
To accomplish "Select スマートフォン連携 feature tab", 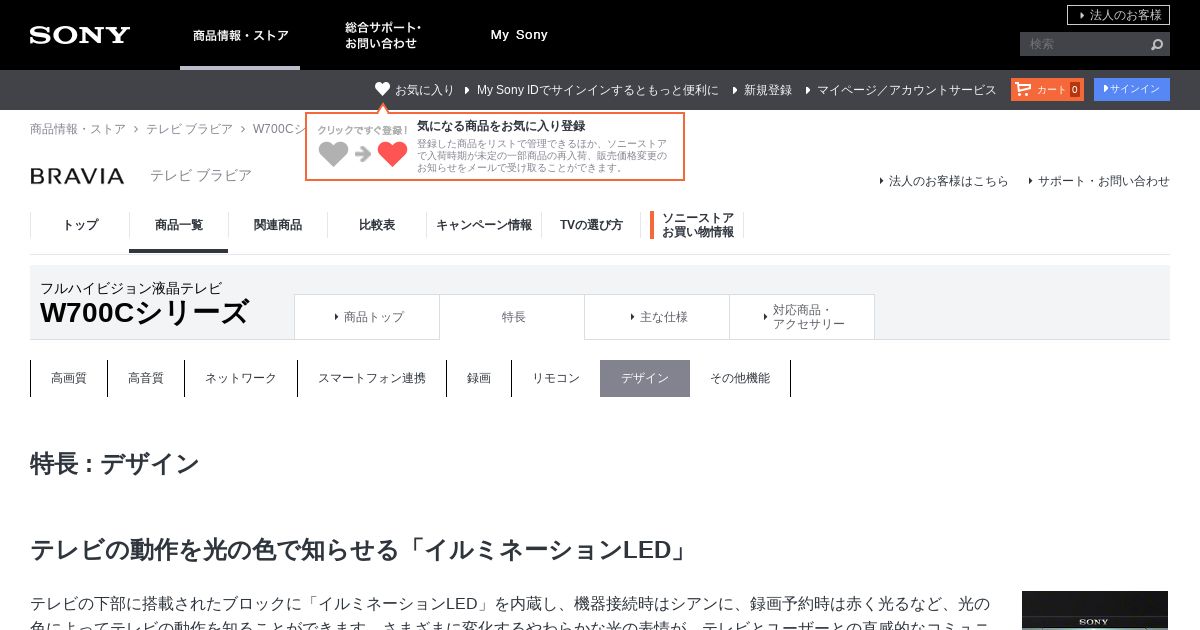I will tap(372, 378).
